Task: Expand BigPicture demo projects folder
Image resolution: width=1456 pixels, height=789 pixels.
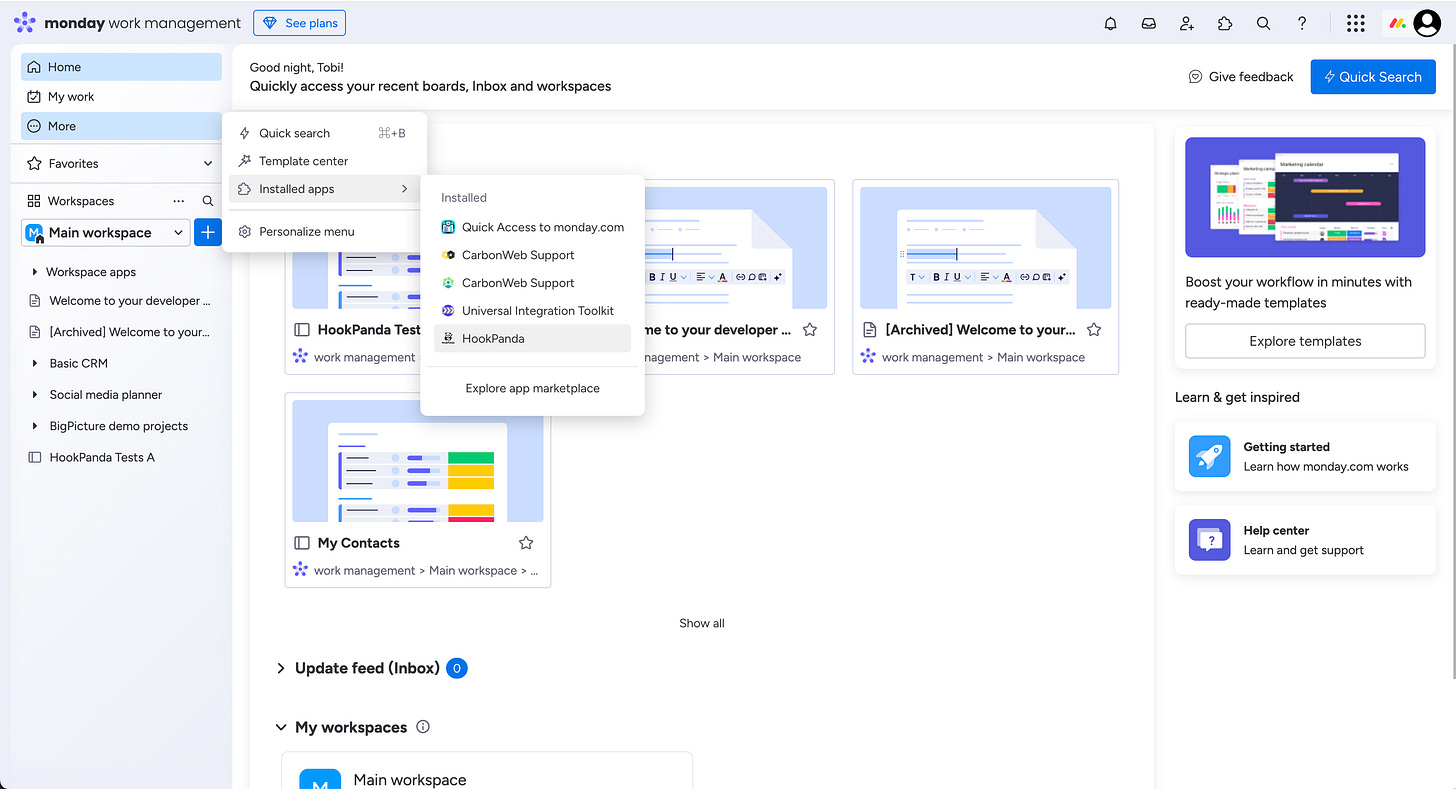Action: (35, 426)
